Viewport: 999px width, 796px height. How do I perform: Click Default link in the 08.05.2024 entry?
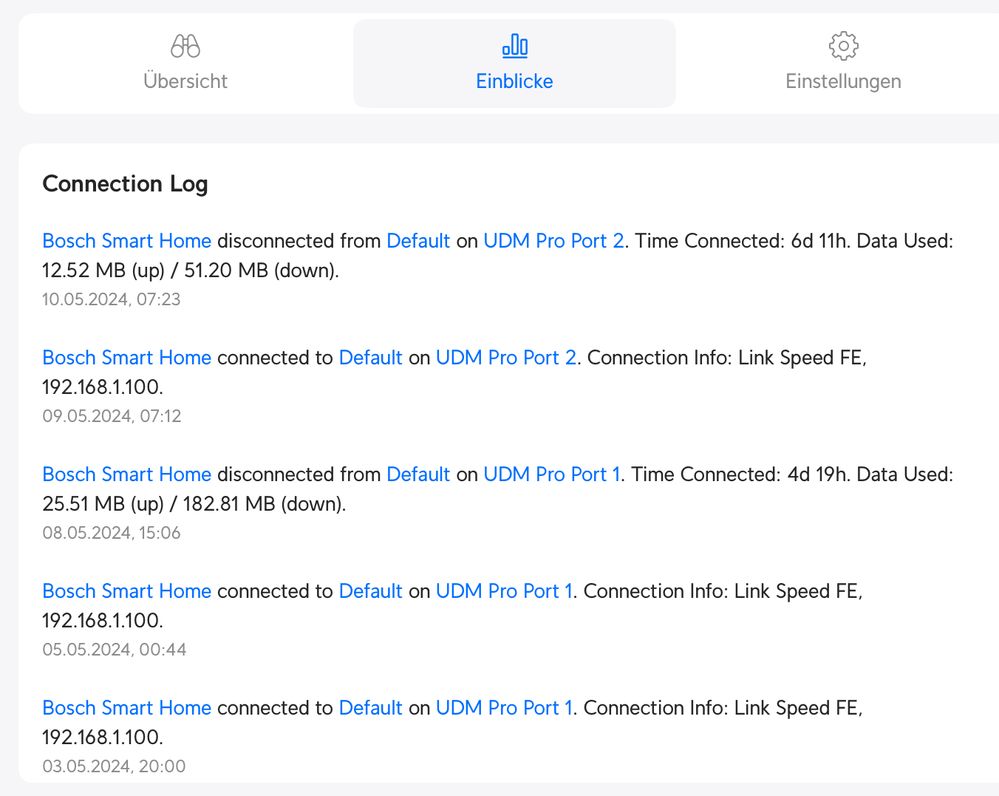418,475
